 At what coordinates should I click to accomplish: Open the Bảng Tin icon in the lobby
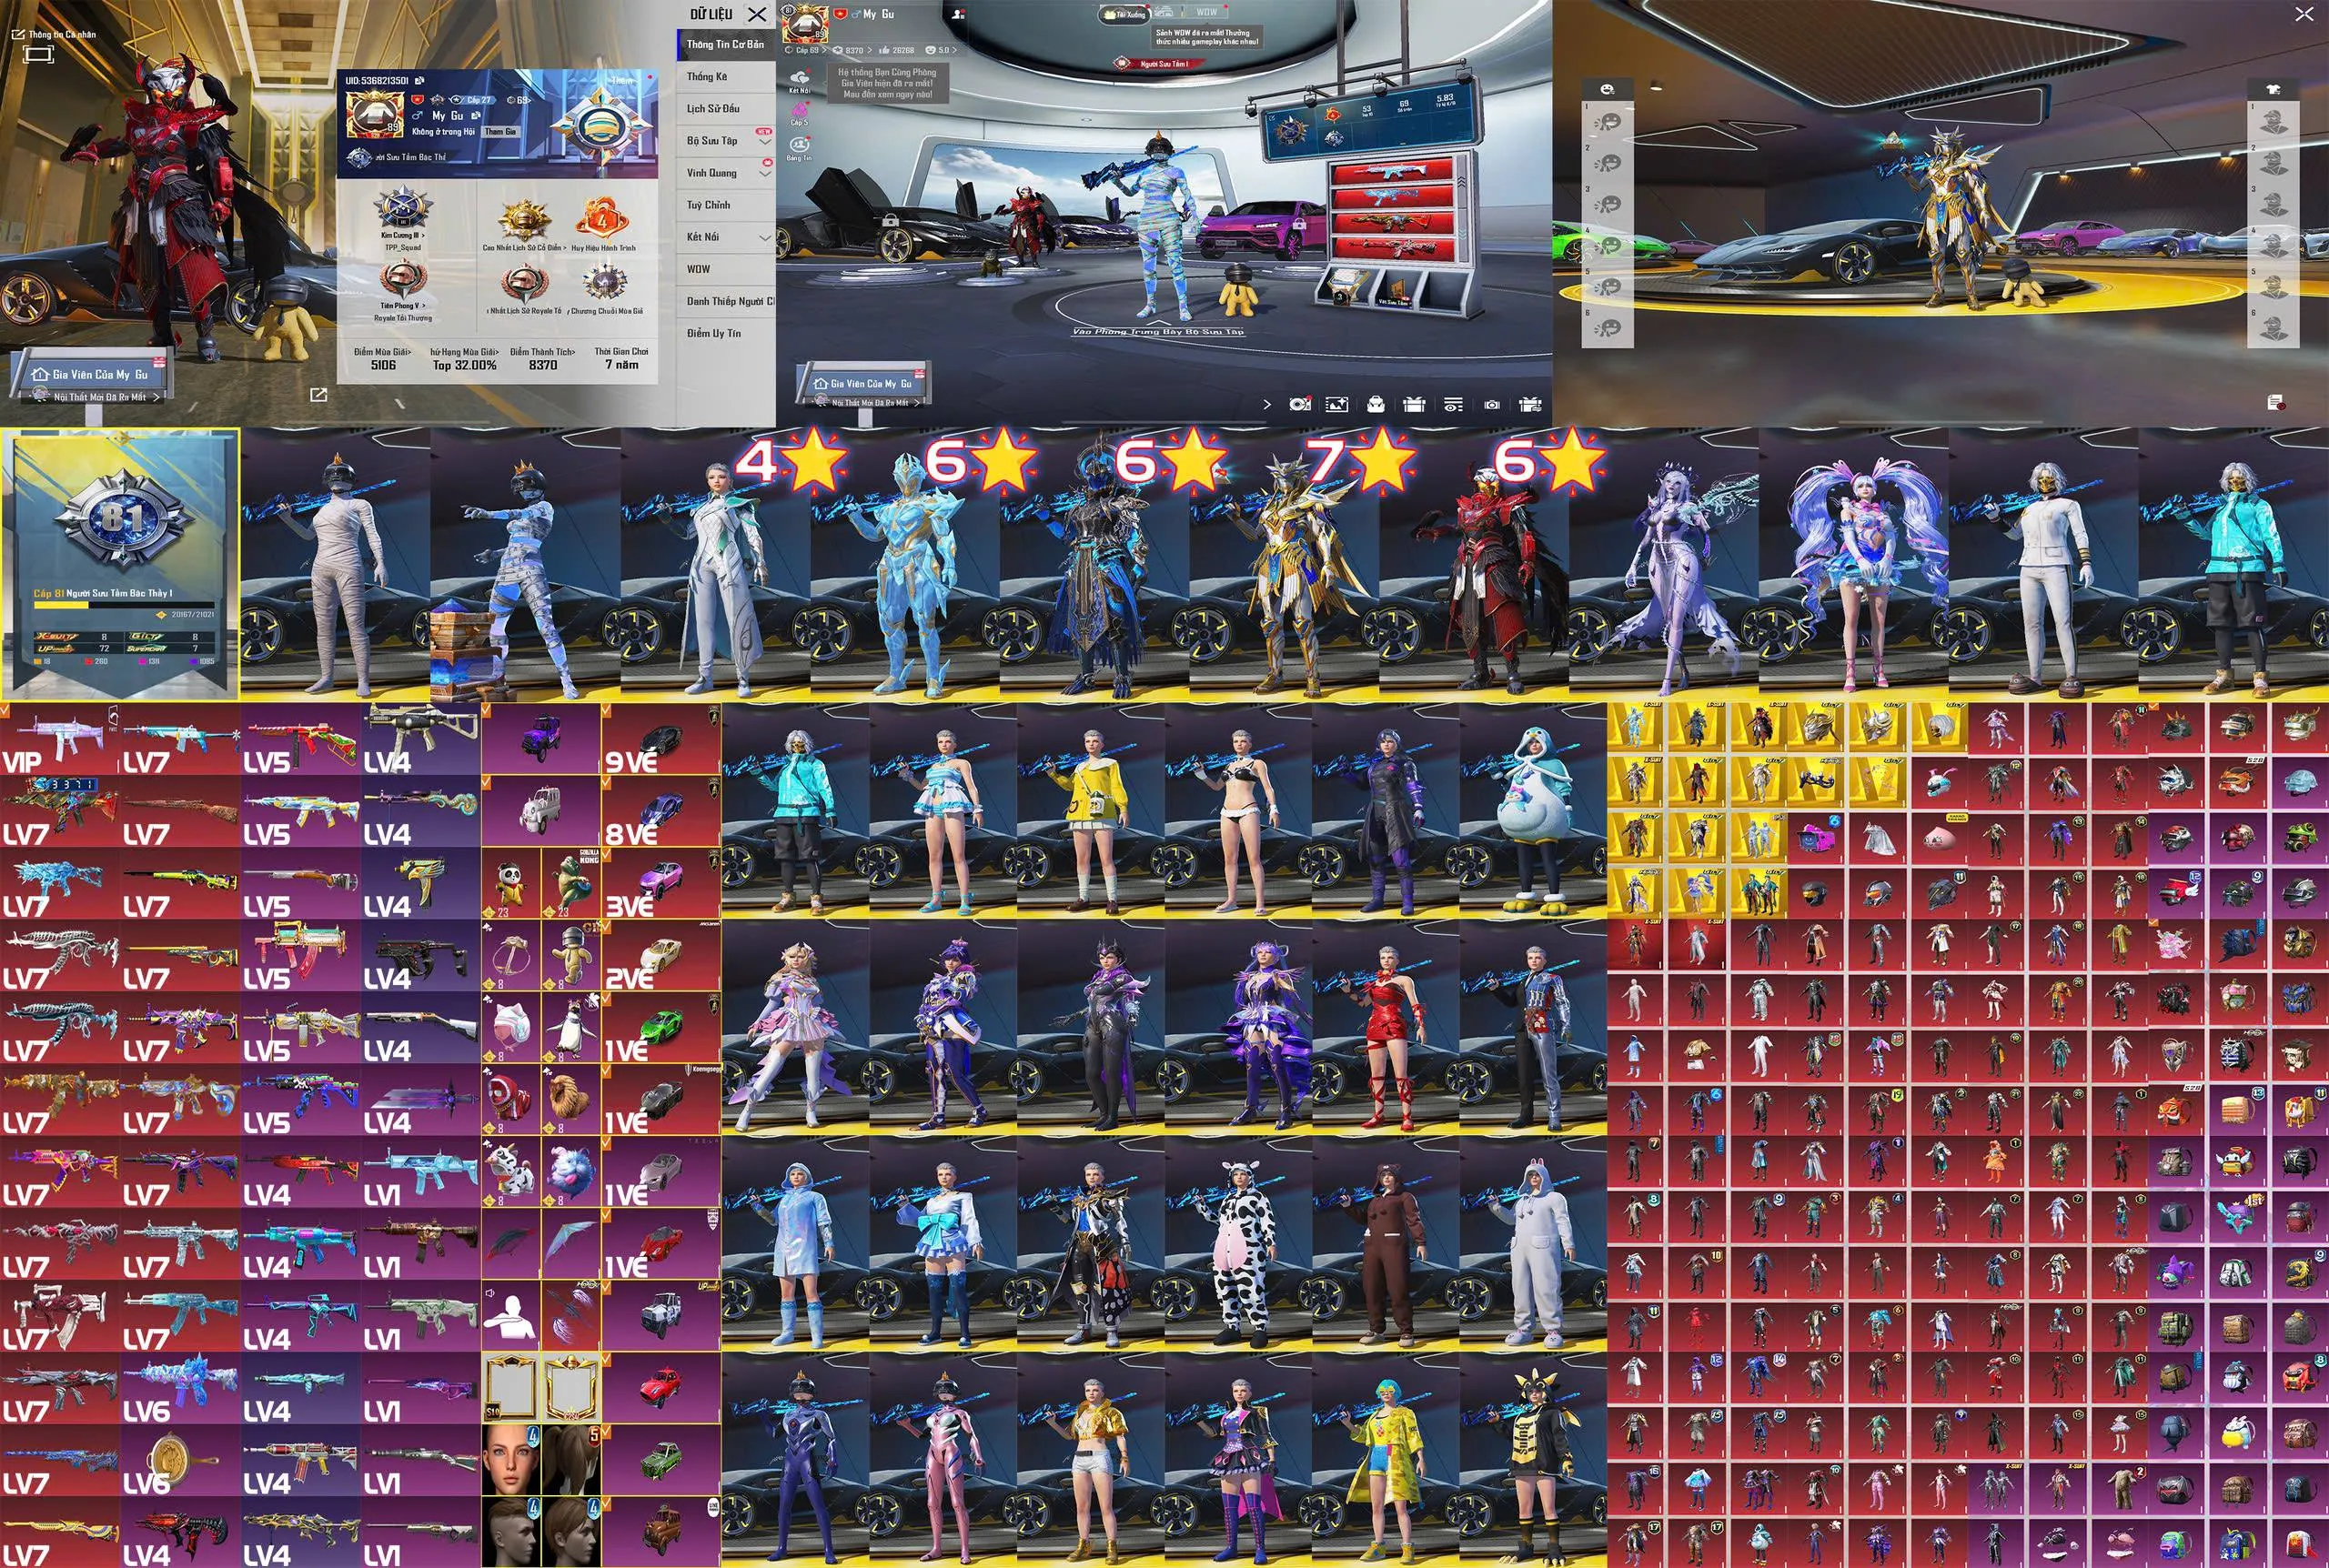tap(799, 146)
